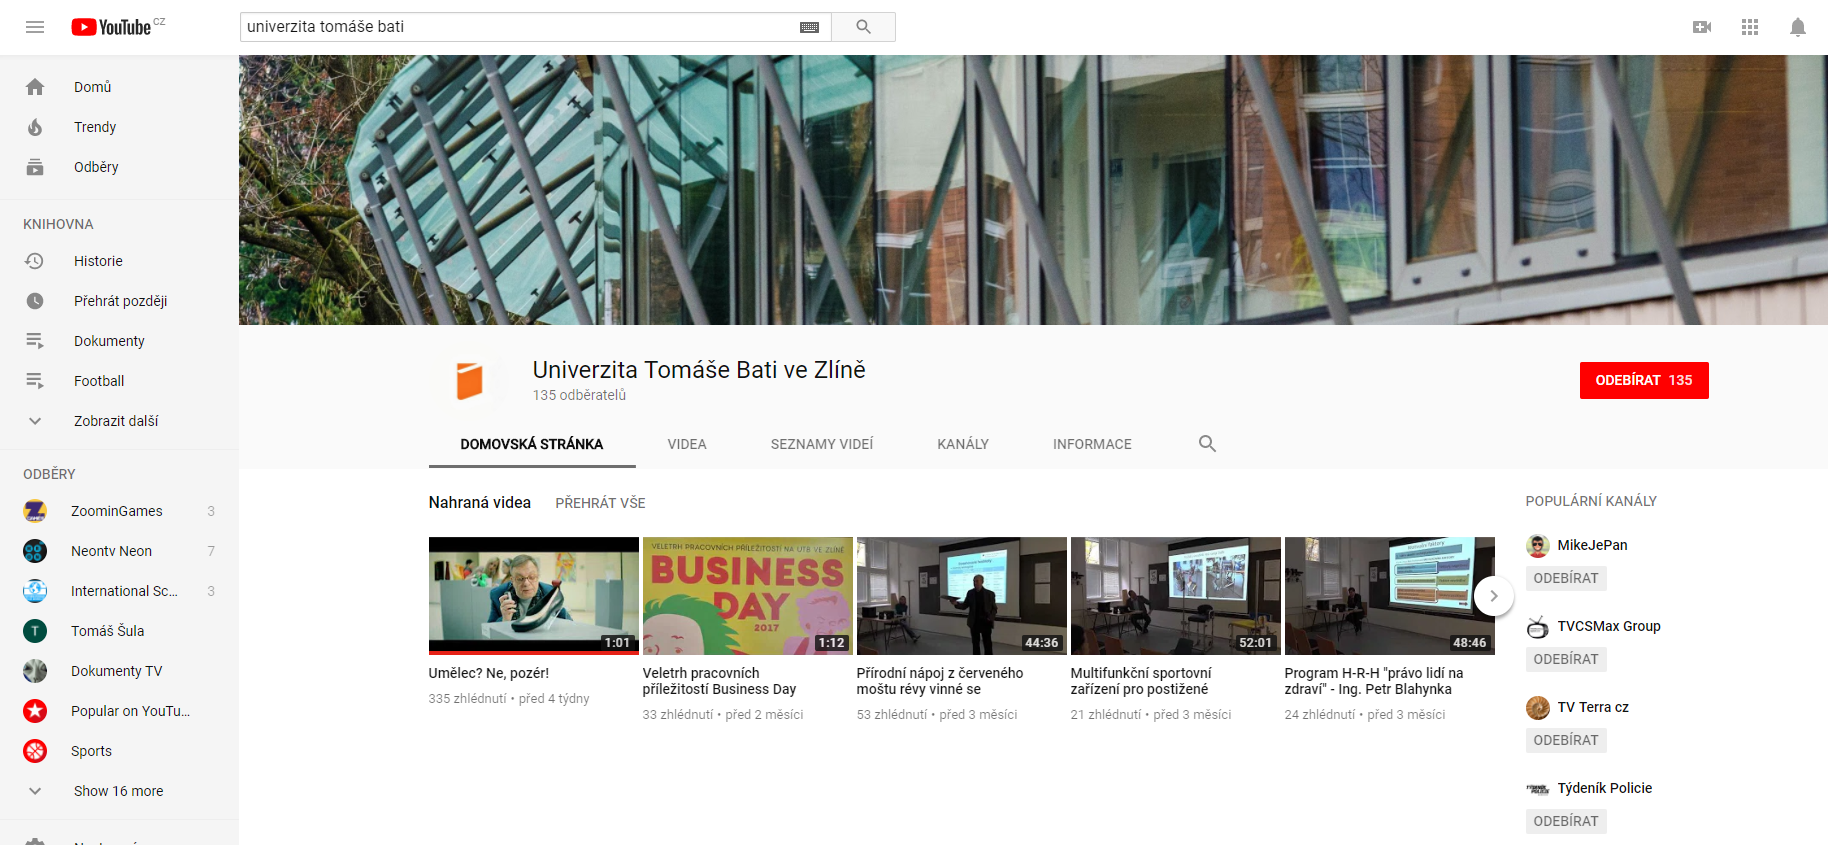Screen dimensions: 1828x845
Task: Click the Dokumenty playlist icon
Action: tap(35, 341)
